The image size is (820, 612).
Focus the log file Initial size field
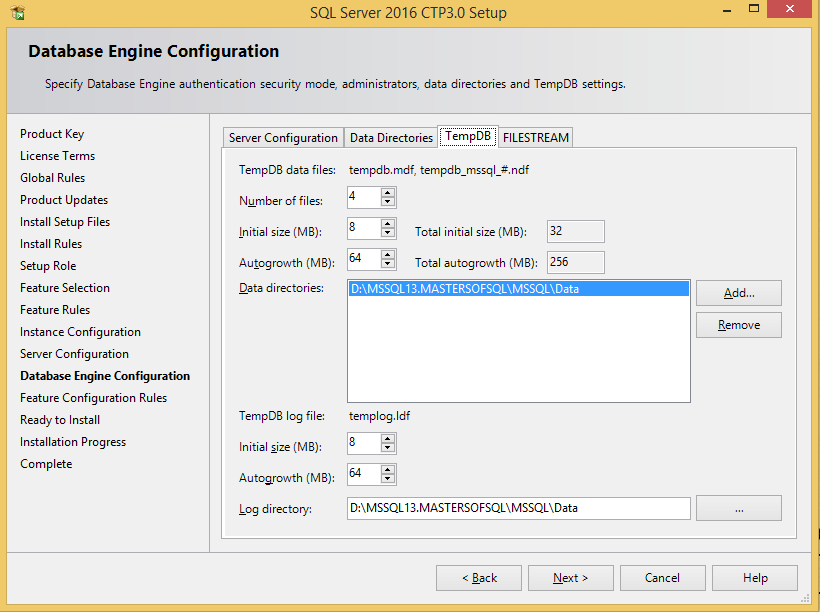tap(364, 443)
